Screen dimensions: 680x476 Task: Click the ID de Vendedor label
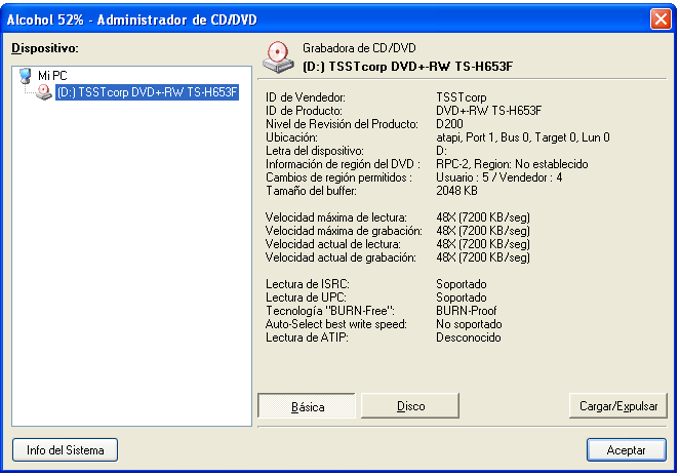click(306, 98)
